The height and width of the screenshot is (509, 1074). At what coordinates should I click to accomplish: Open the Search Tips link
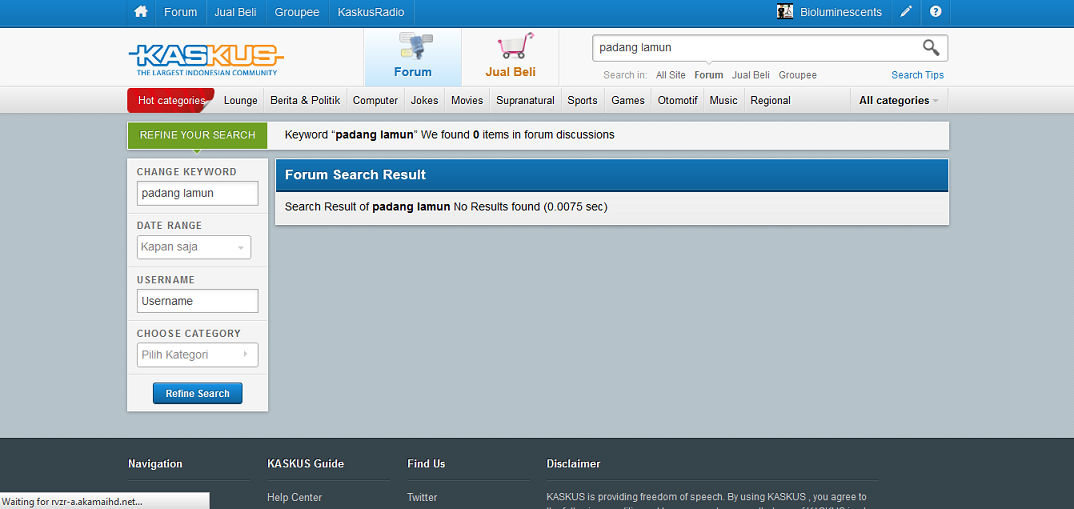pos(917,75)
